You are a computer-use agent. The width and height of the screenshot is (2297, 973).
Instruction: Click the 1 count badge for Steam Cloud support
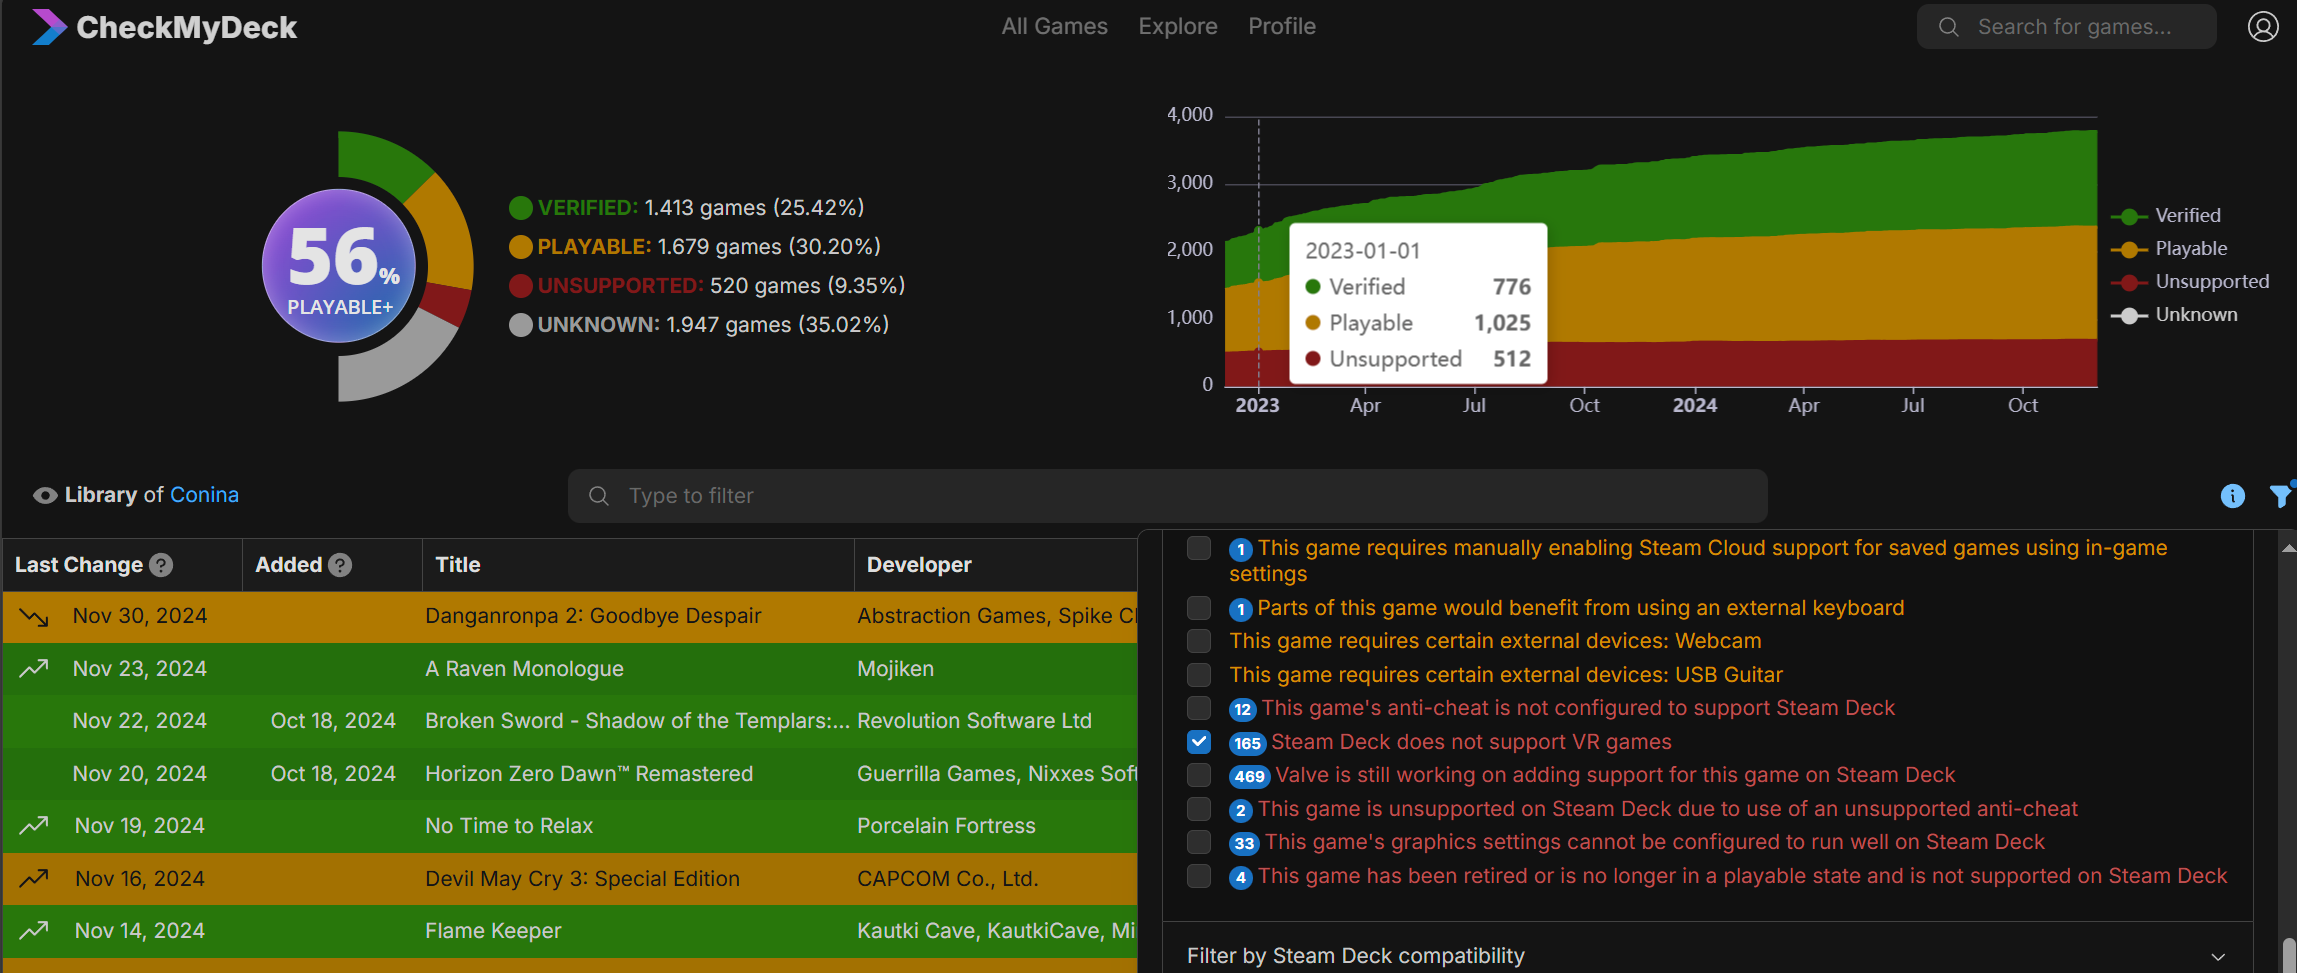1241,549
